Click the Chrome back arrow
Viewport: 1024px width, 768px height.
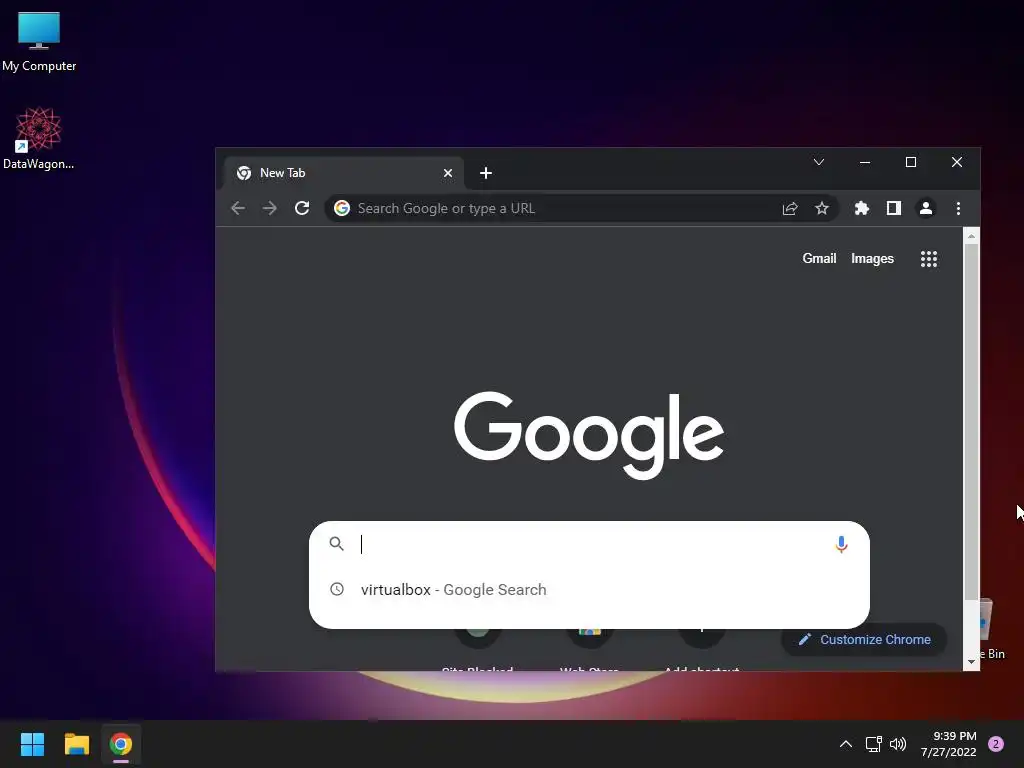pyautogui.click(x=238, y=208)
